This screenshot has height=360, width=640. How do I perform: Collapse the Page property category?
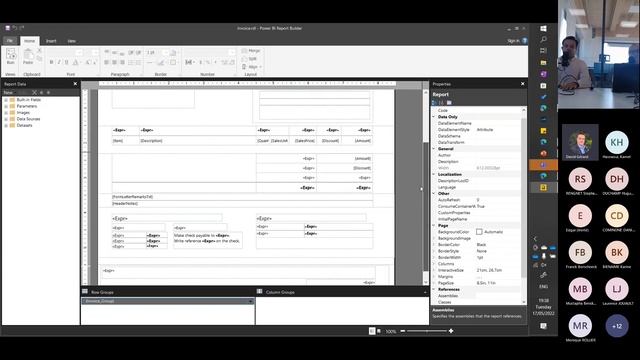[x=434, y=225]
